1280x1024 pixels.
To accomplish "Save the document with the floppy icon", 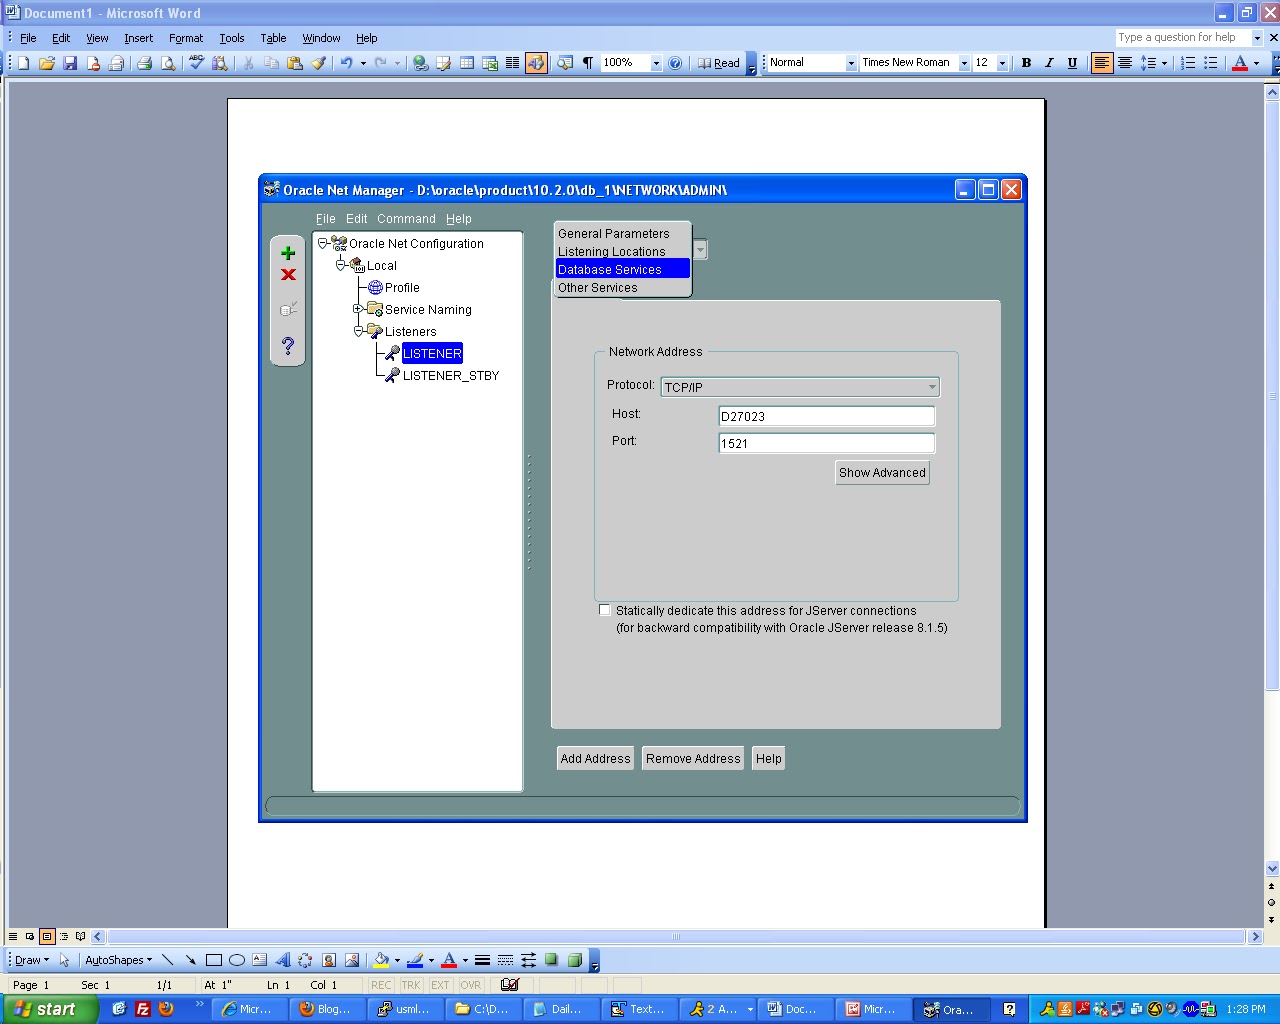I will [x=70, y=63].
